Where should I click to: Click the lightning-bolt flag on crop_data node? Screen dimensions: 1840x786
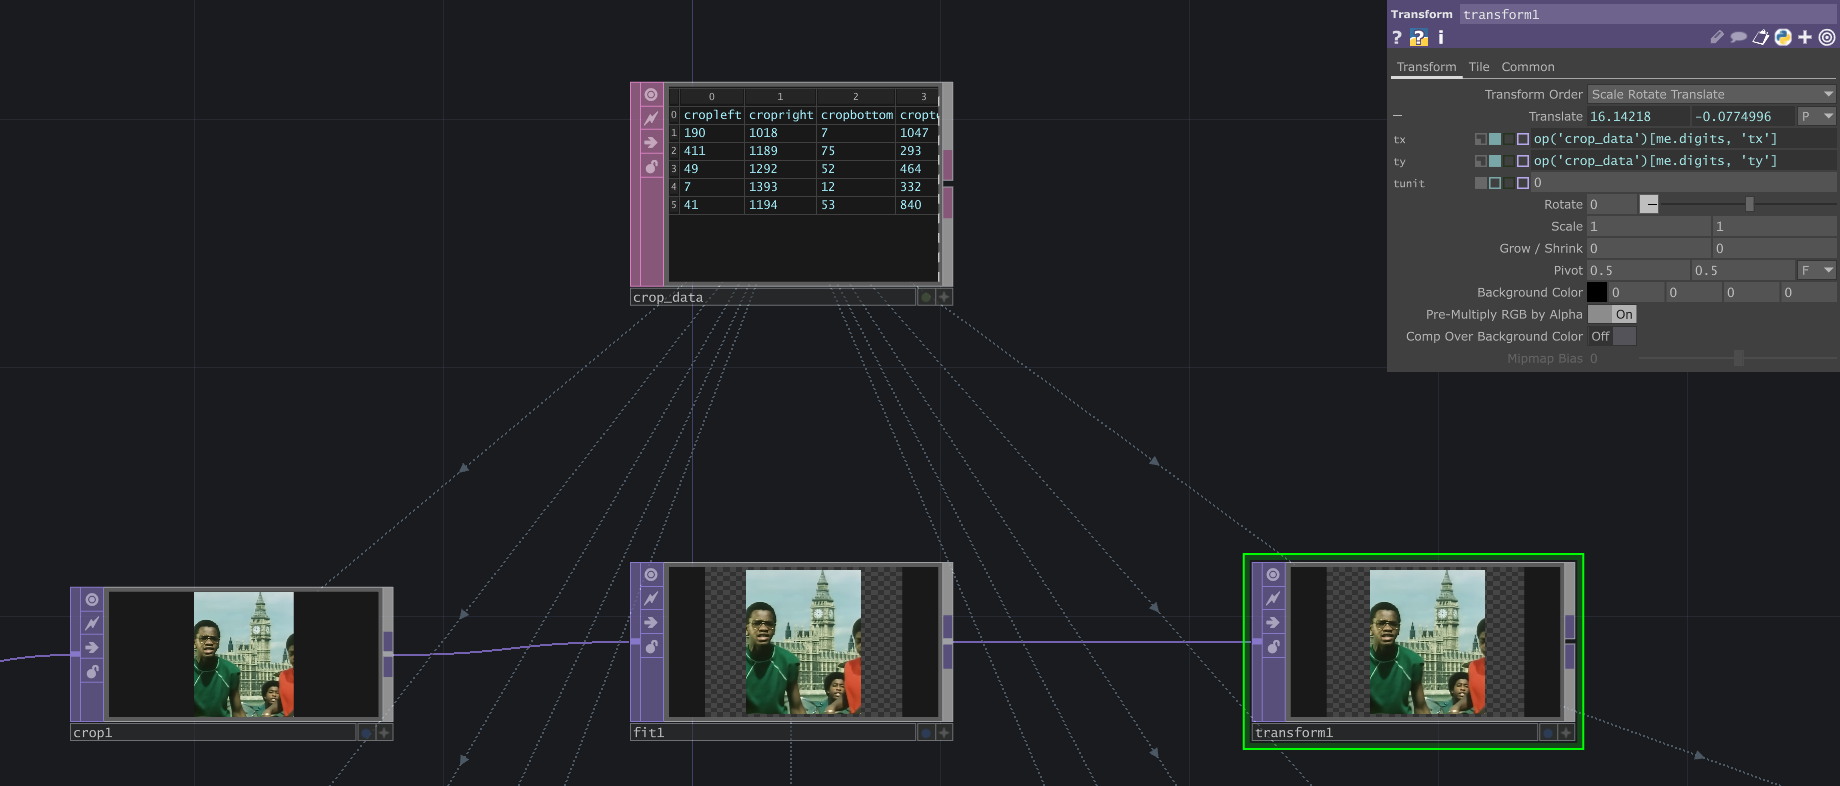click(651, 118)
